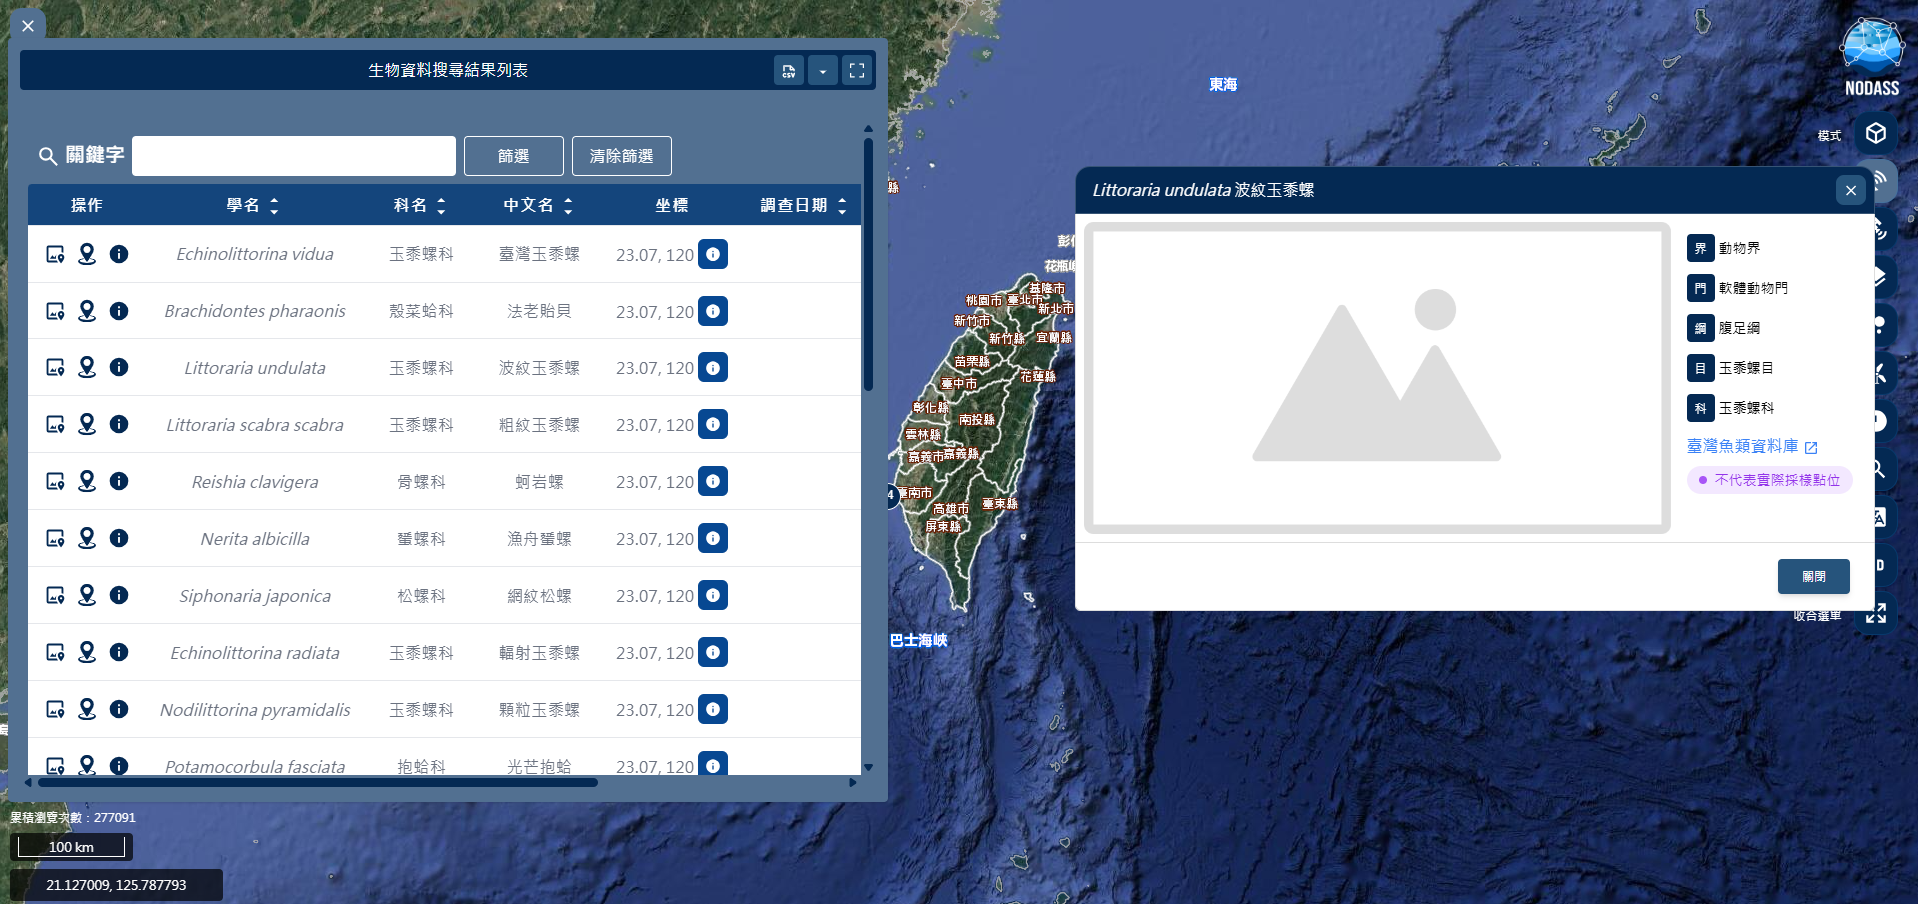This screenshot has height=904, width=1918.
Task: Locate Echinolittorina vidua on map via pin icon
Action: [87, 254]
